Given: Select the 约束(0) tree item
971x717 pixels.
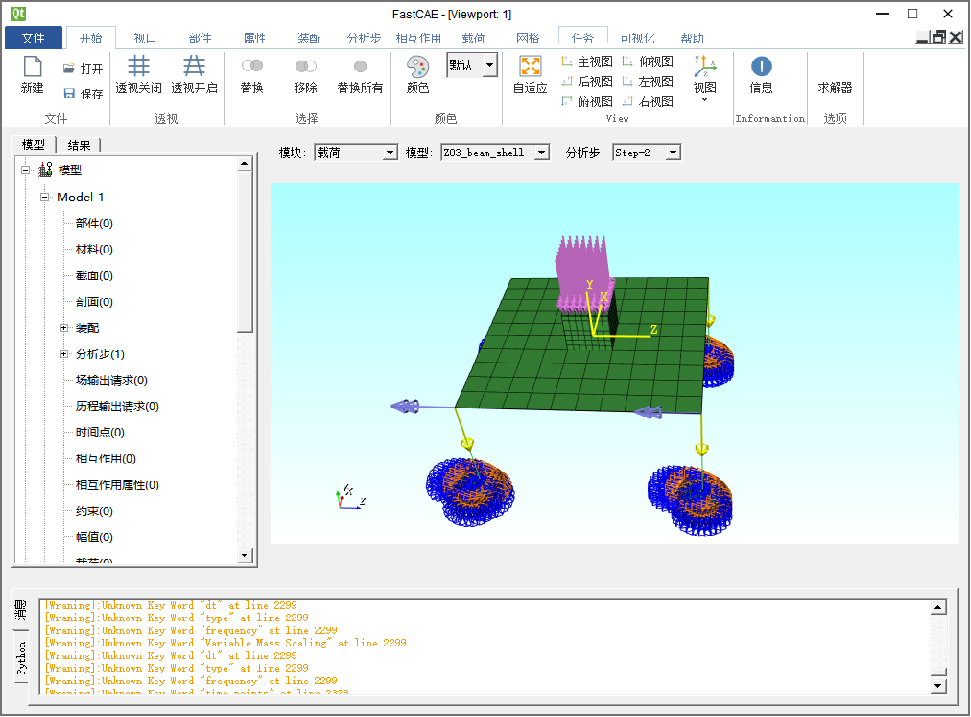Looking at the screenshot, I should point(94,511).
